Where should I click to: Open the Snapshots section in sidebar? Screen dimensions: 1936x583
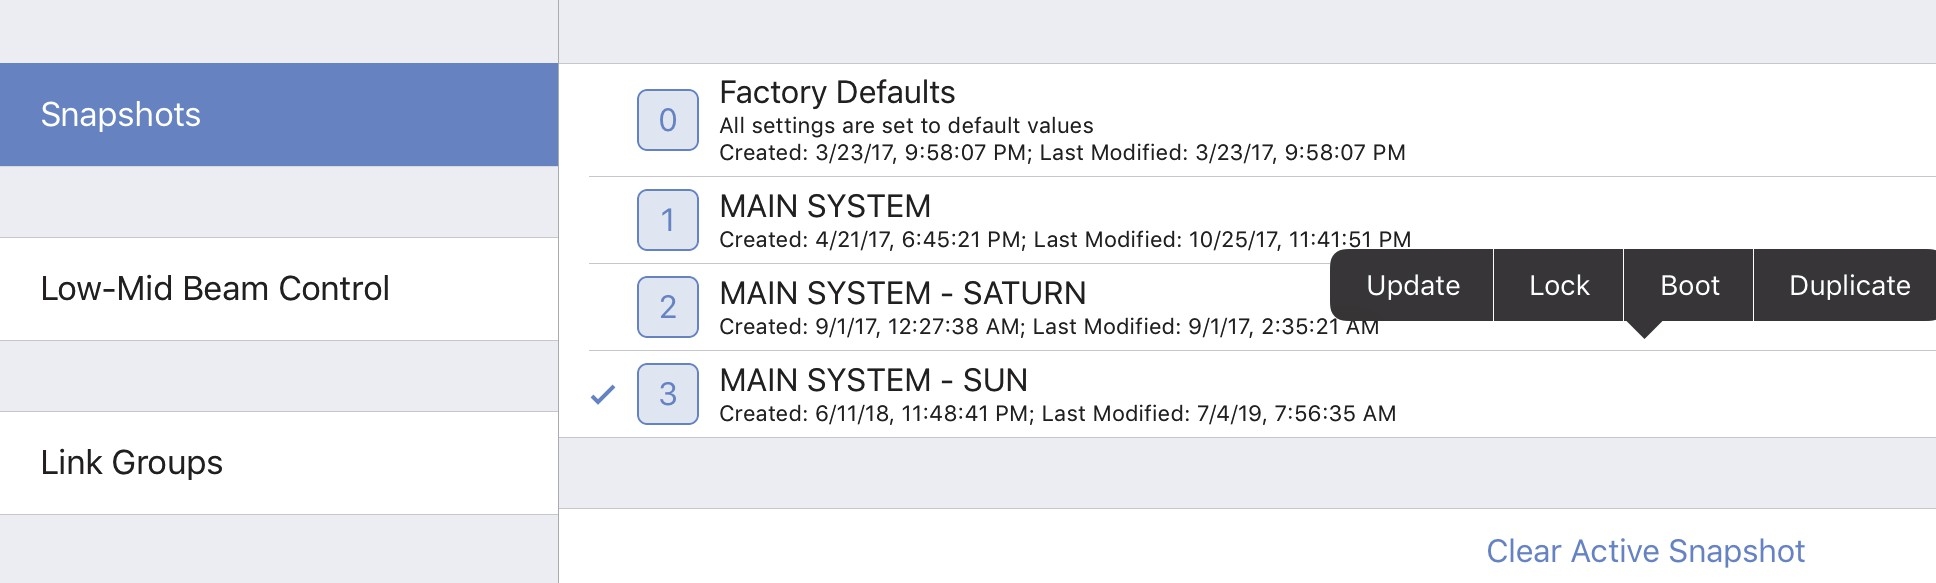[279, 115]
